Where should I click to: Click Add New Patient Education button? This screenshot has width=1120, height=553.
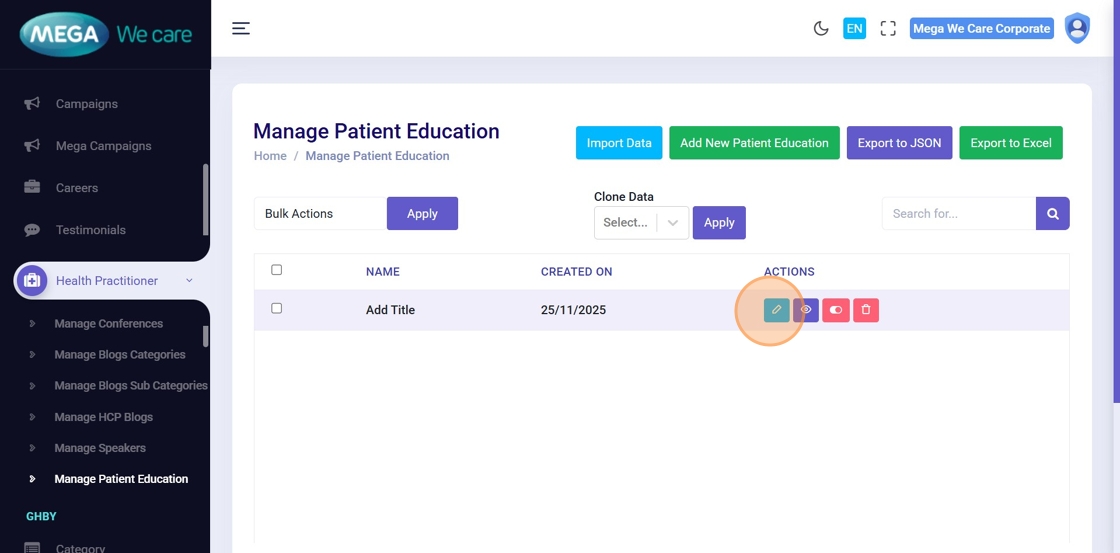pos(754,143)
